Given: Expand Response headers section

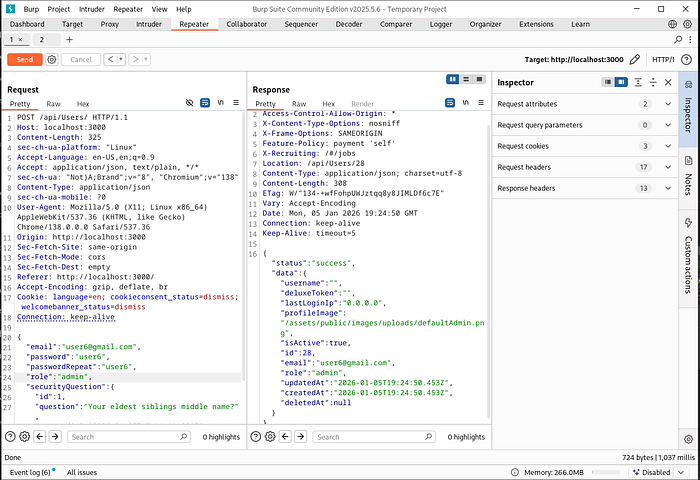Looking at the screenshot, I should (585, 188).
